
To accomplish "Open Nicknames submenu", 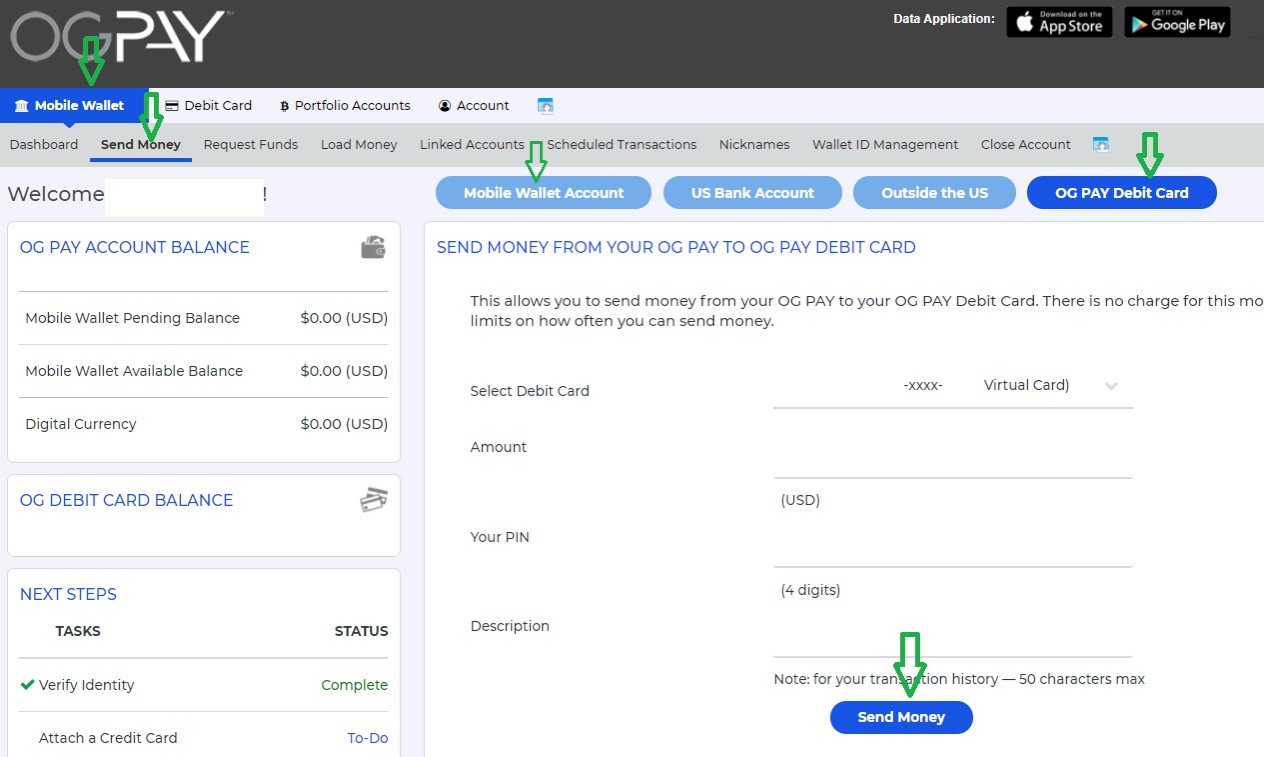I will click(754, 144).
